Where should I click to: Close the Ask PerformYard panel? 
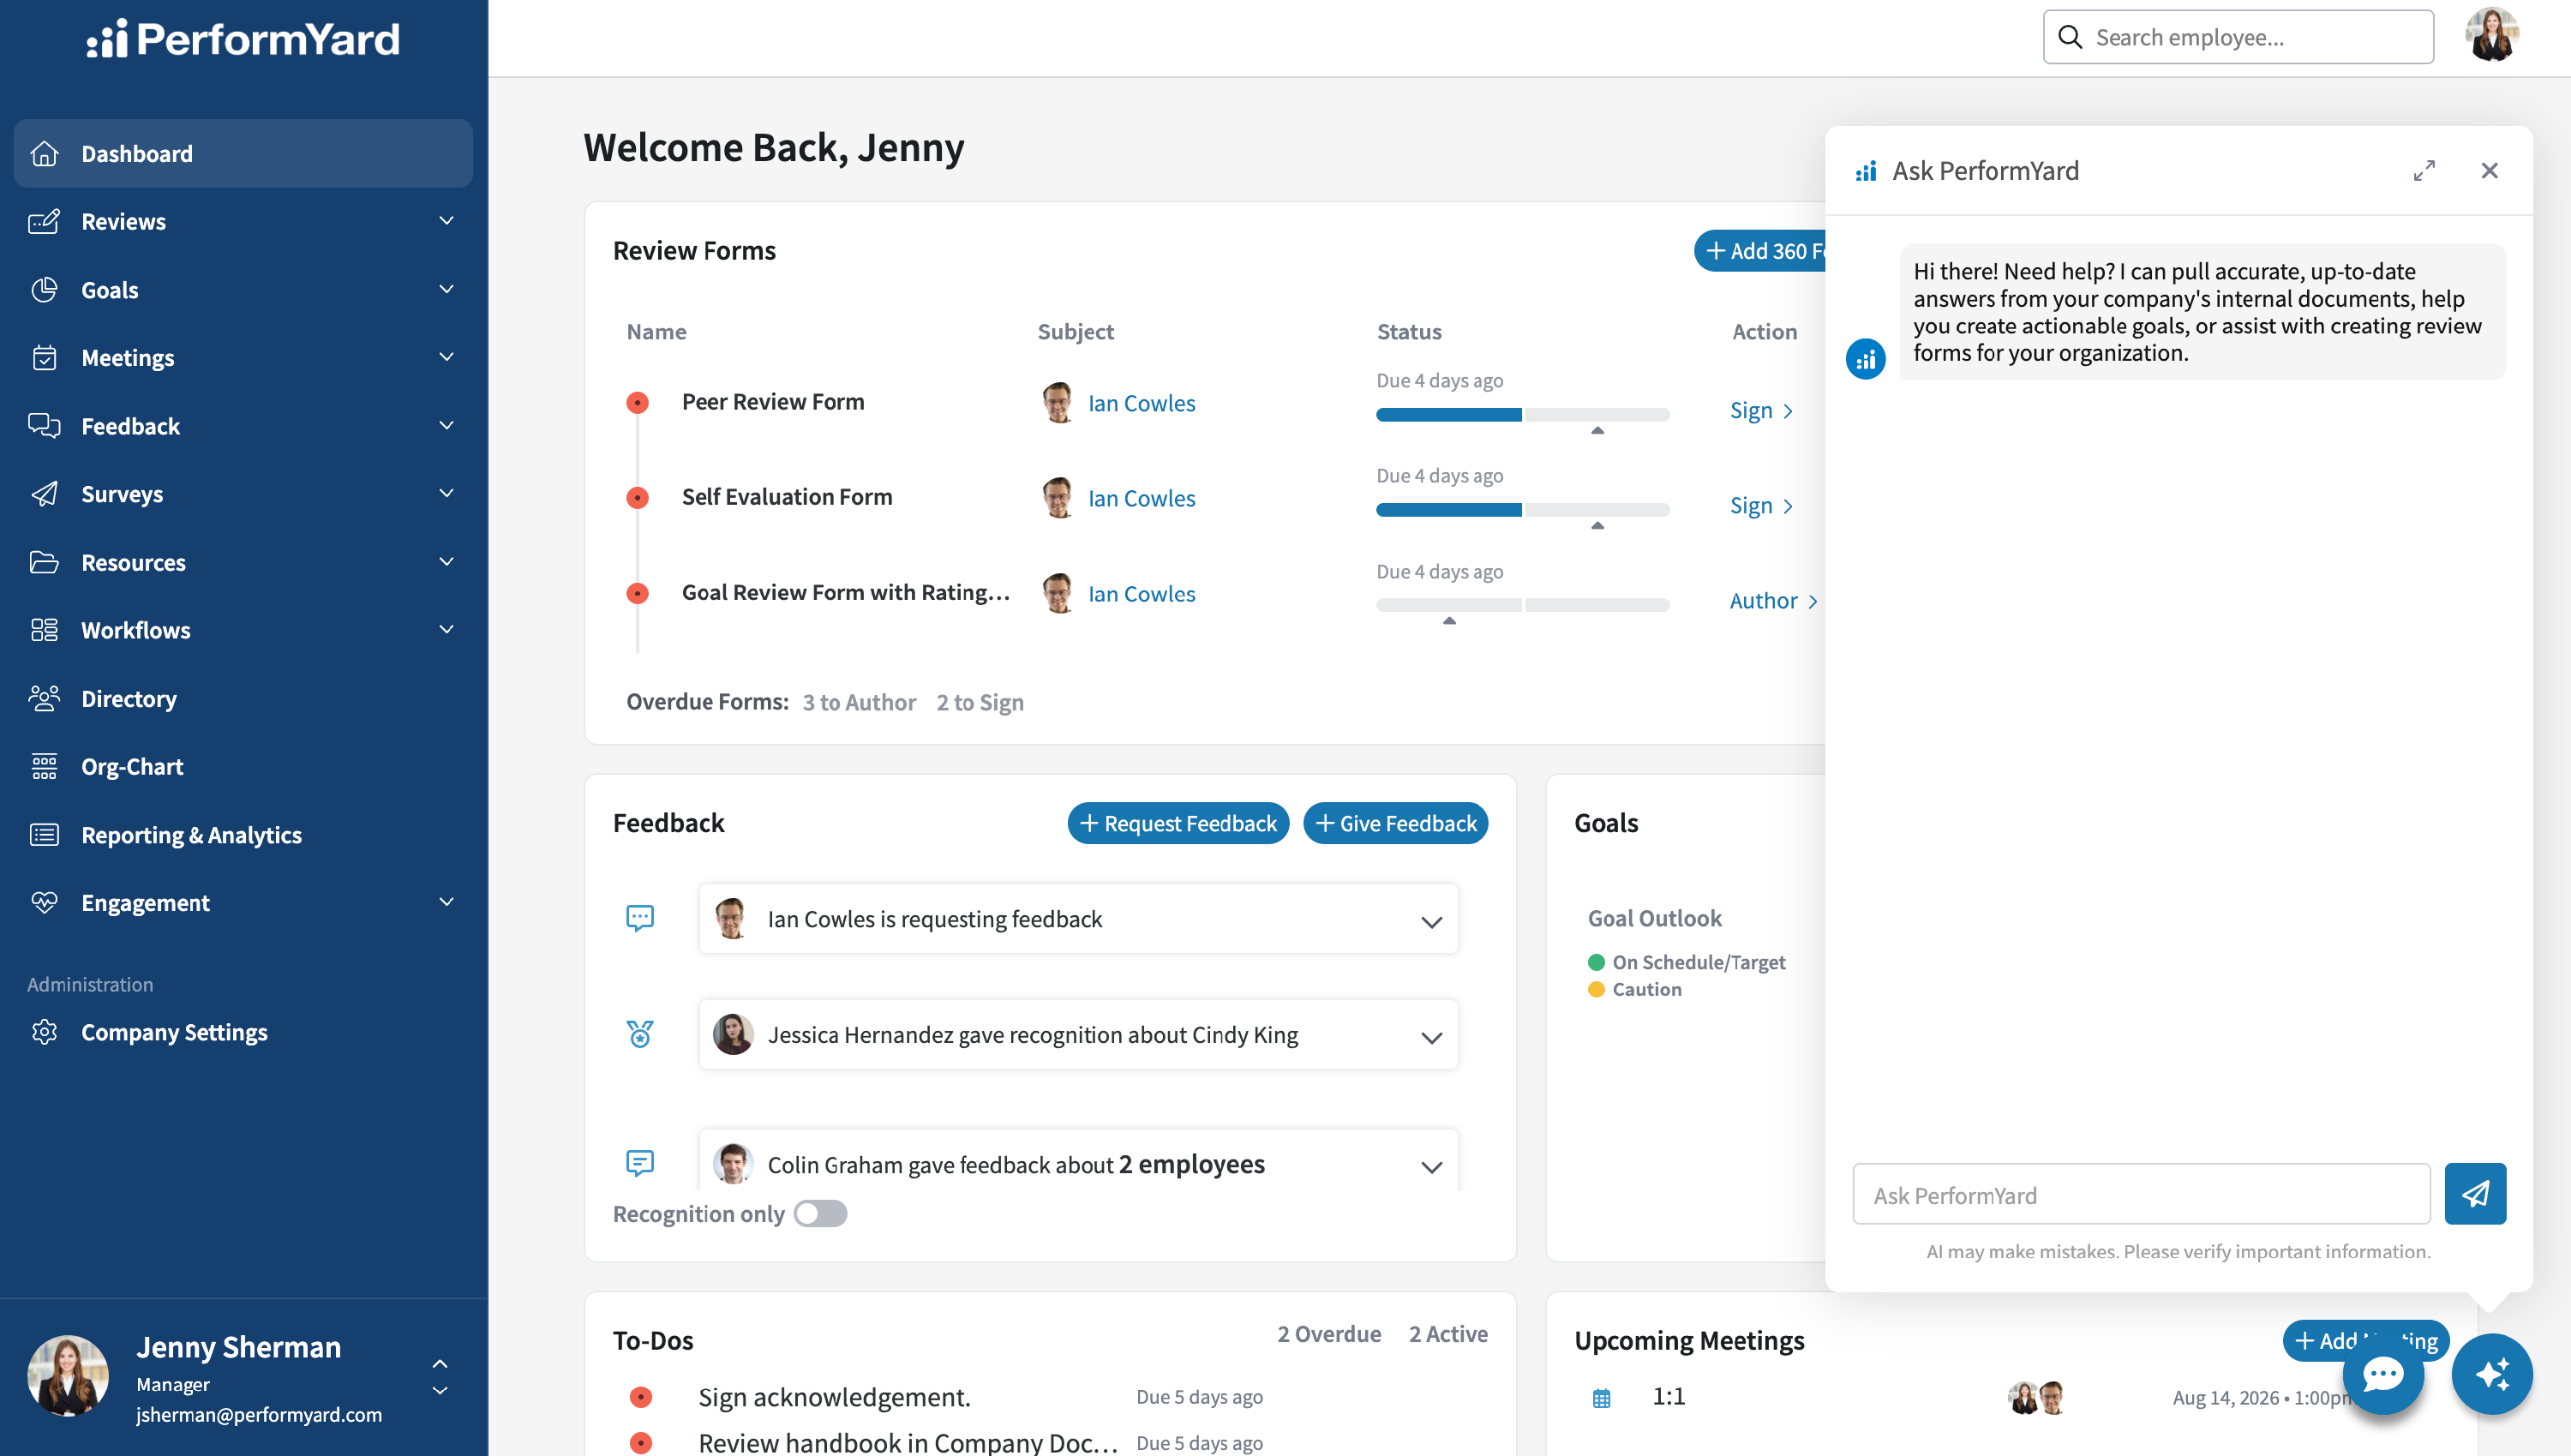tap(2490, 171)
